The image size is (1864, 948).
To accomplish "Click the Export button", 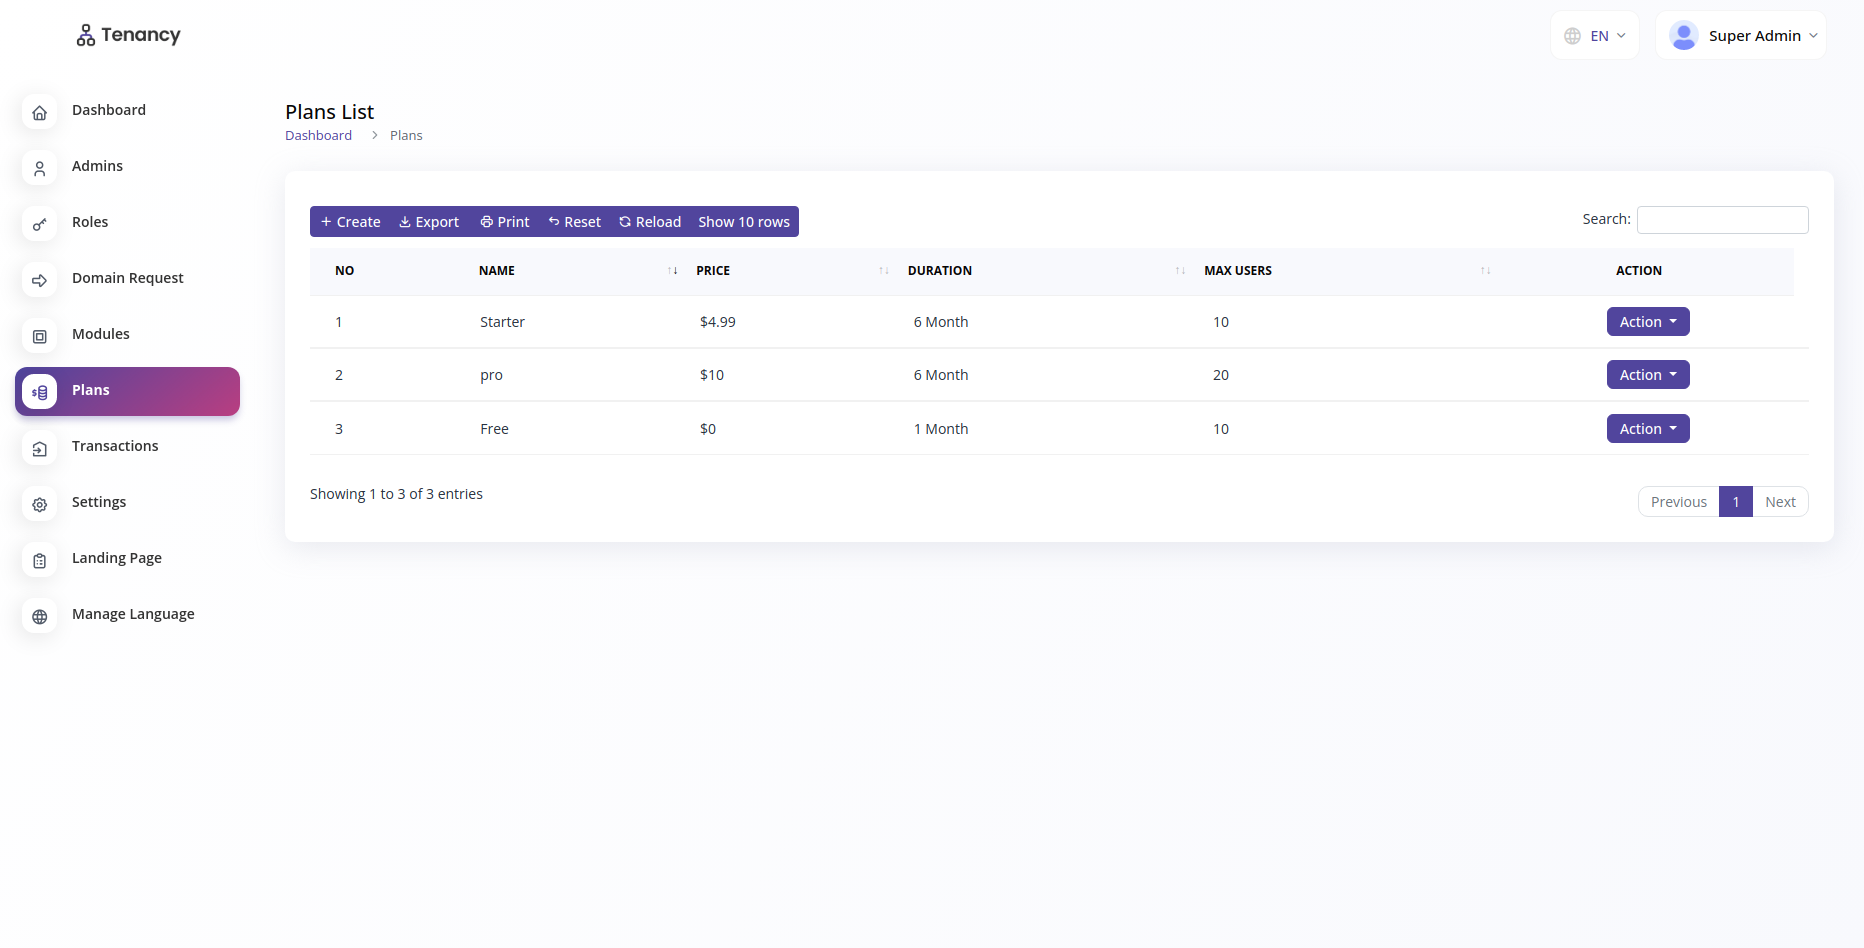I will 429,222.
